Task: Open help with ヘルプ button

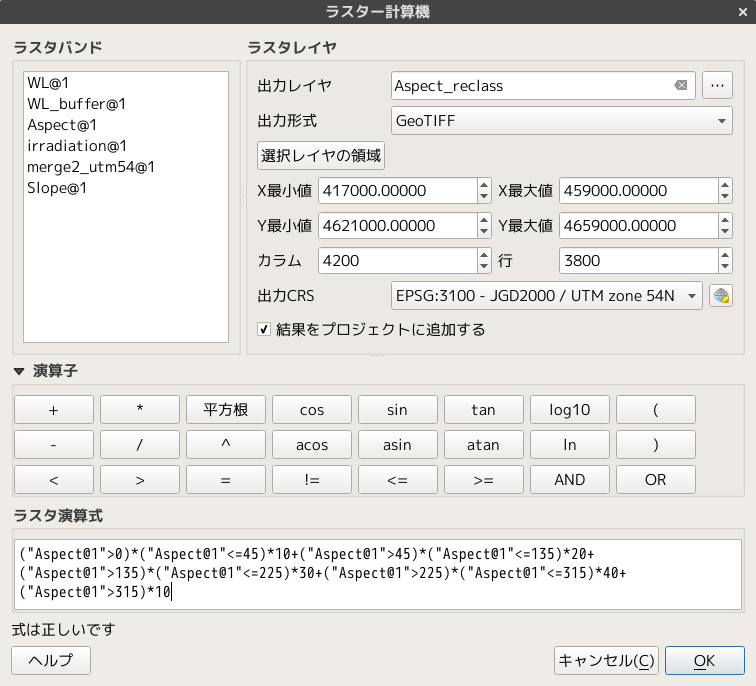Action: tap(51, 660)
